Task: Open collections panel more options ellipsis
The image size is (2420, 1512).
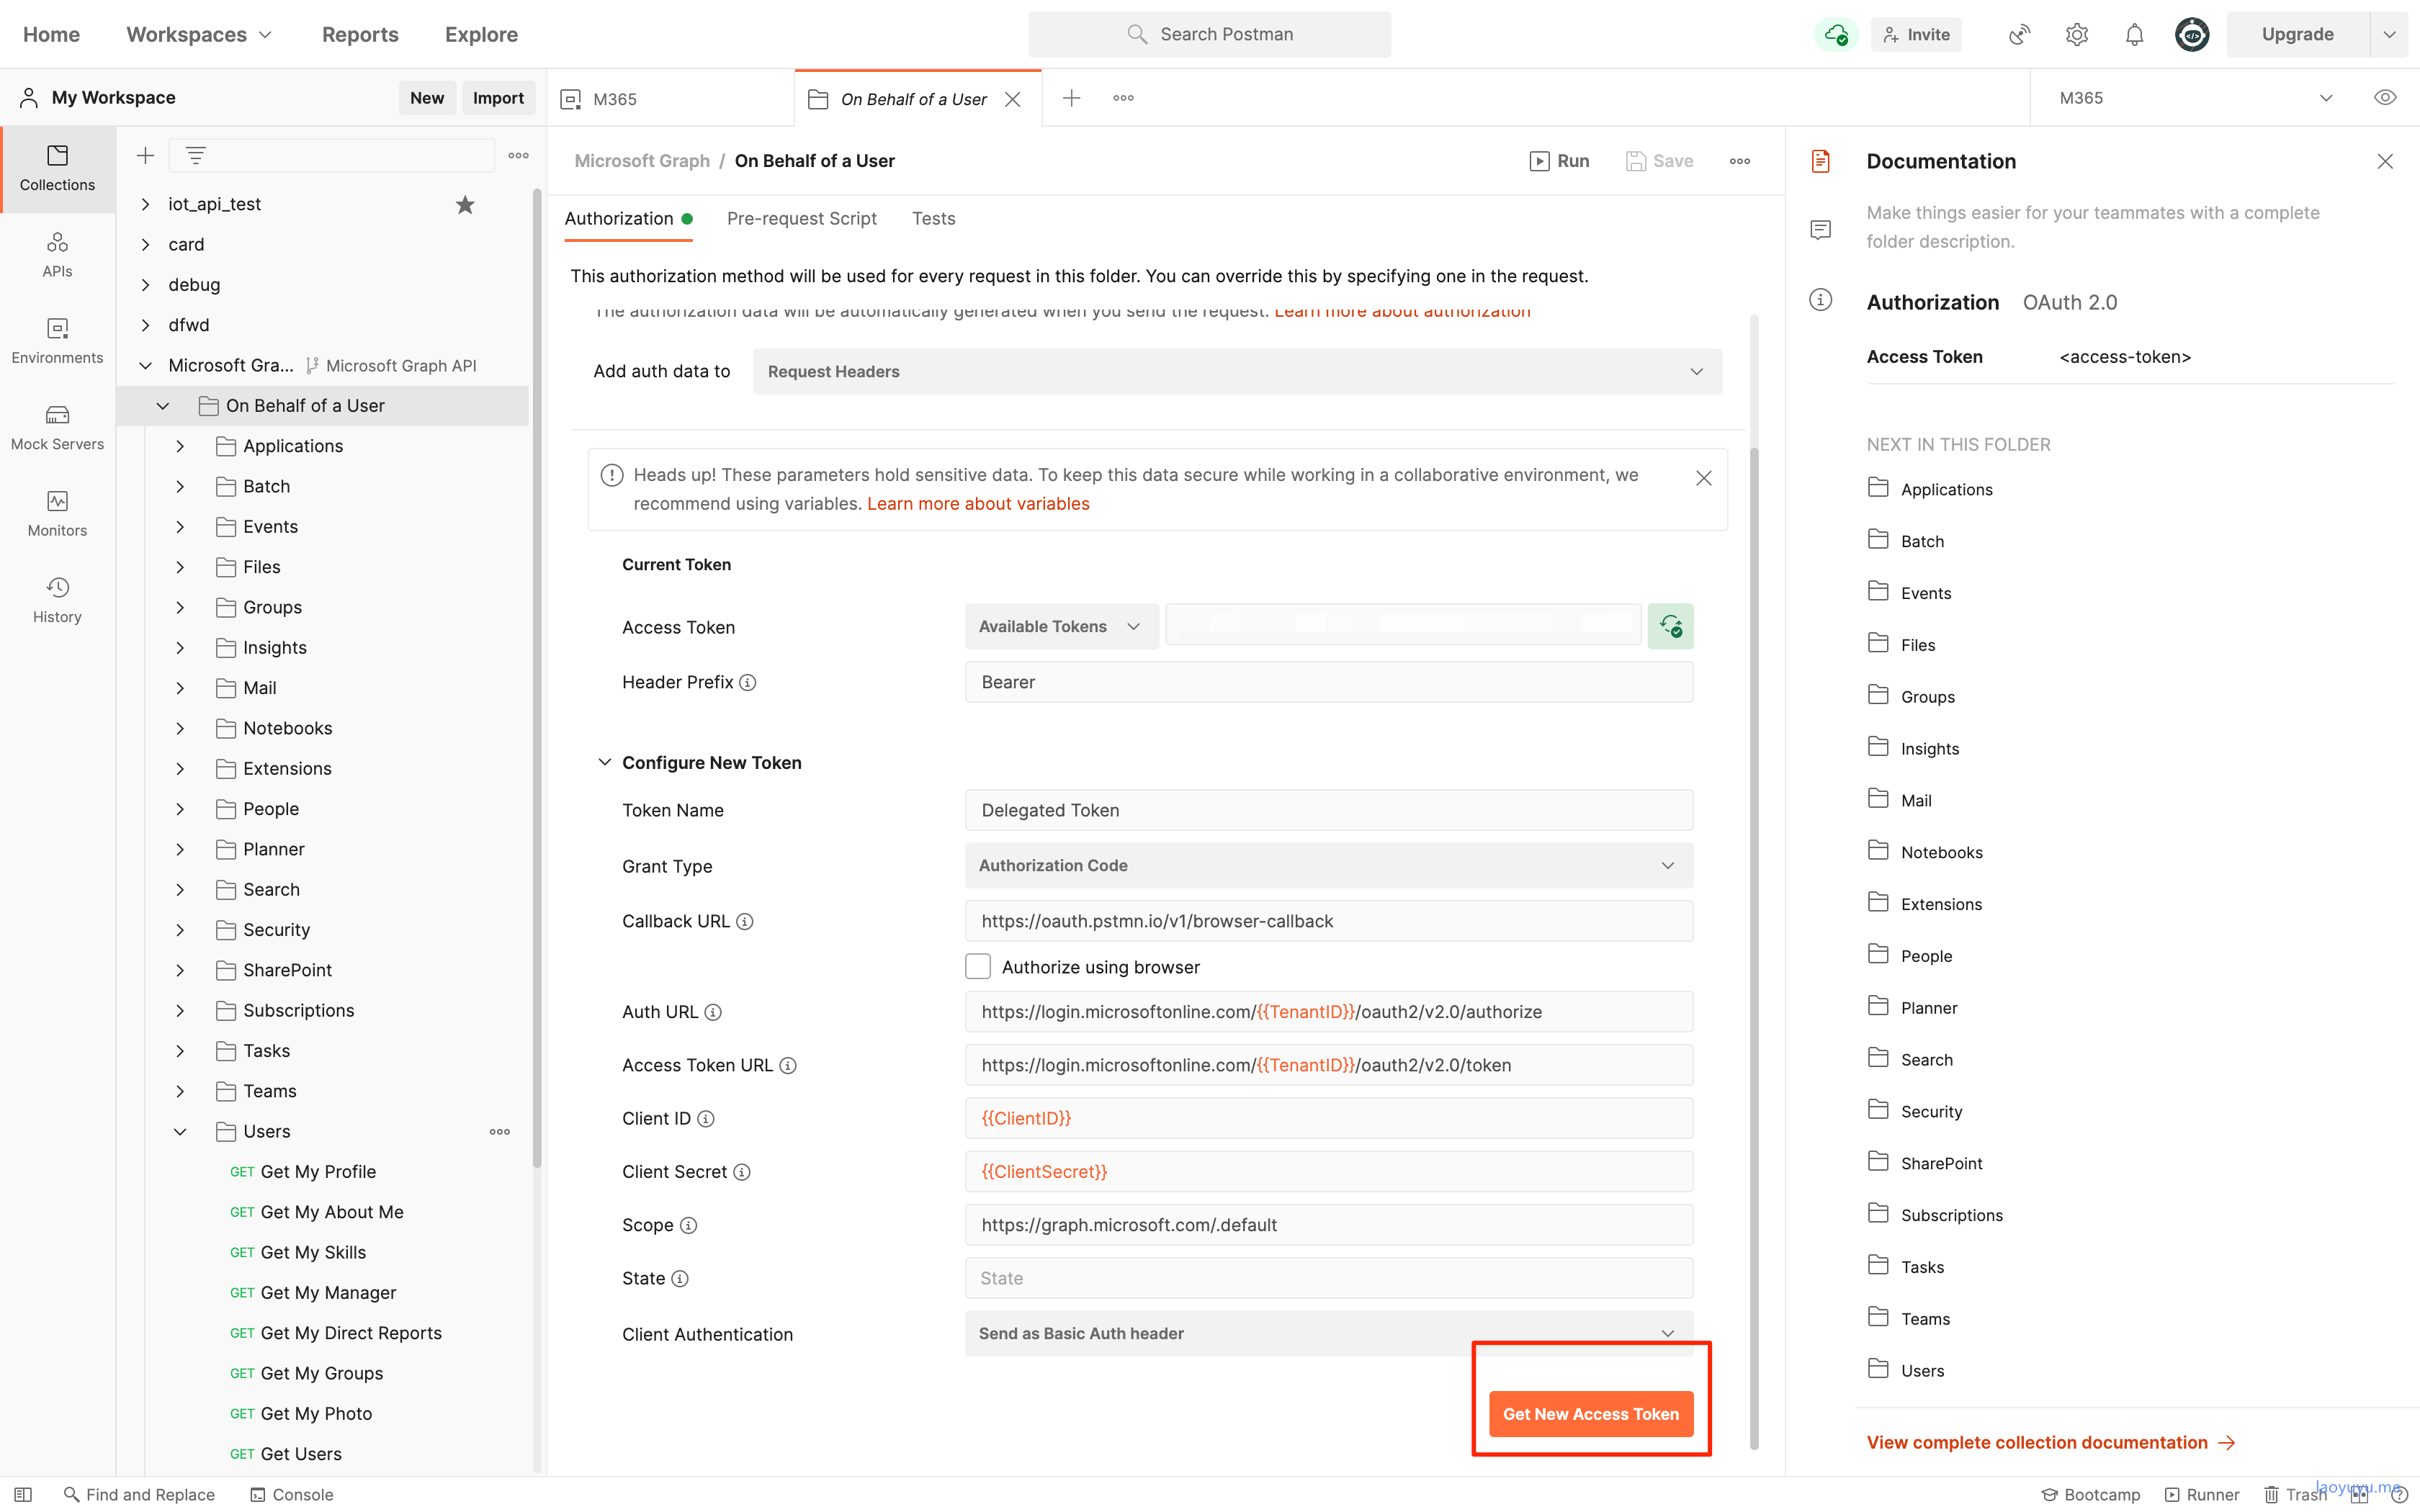Action: [518, 155]
